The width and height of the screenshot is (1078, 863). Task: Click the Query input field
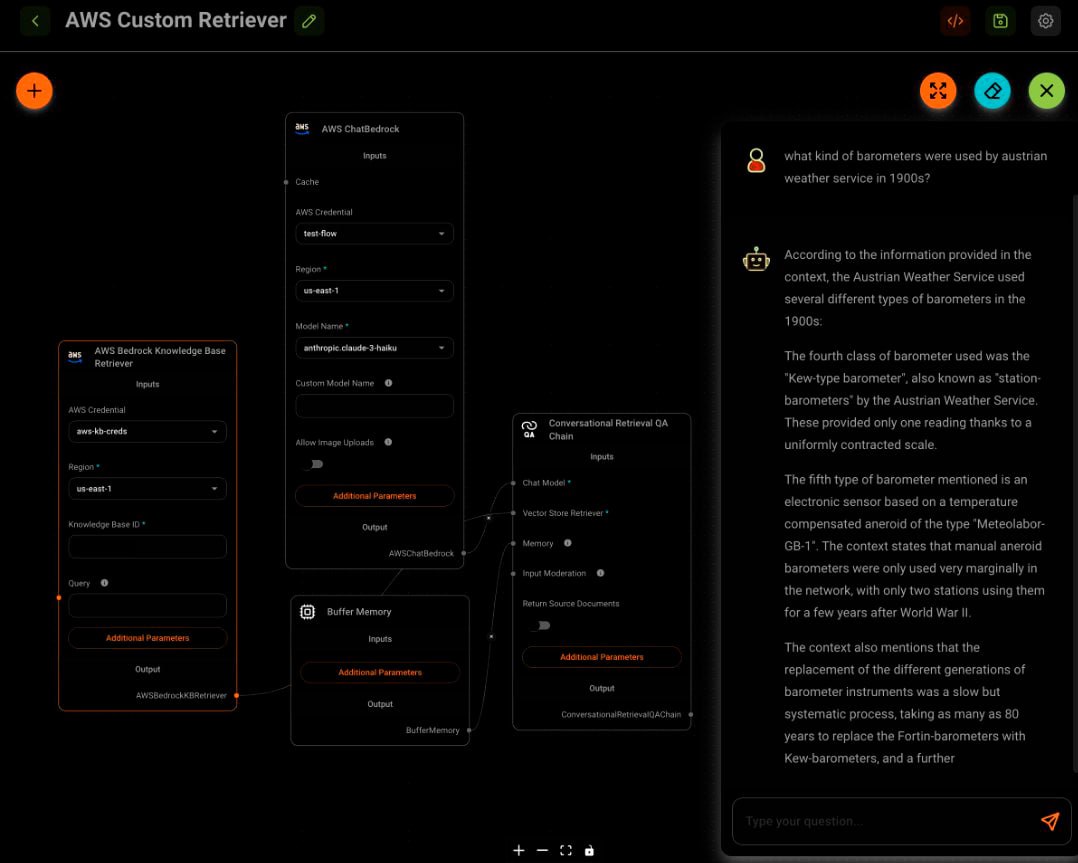[147, 605]
